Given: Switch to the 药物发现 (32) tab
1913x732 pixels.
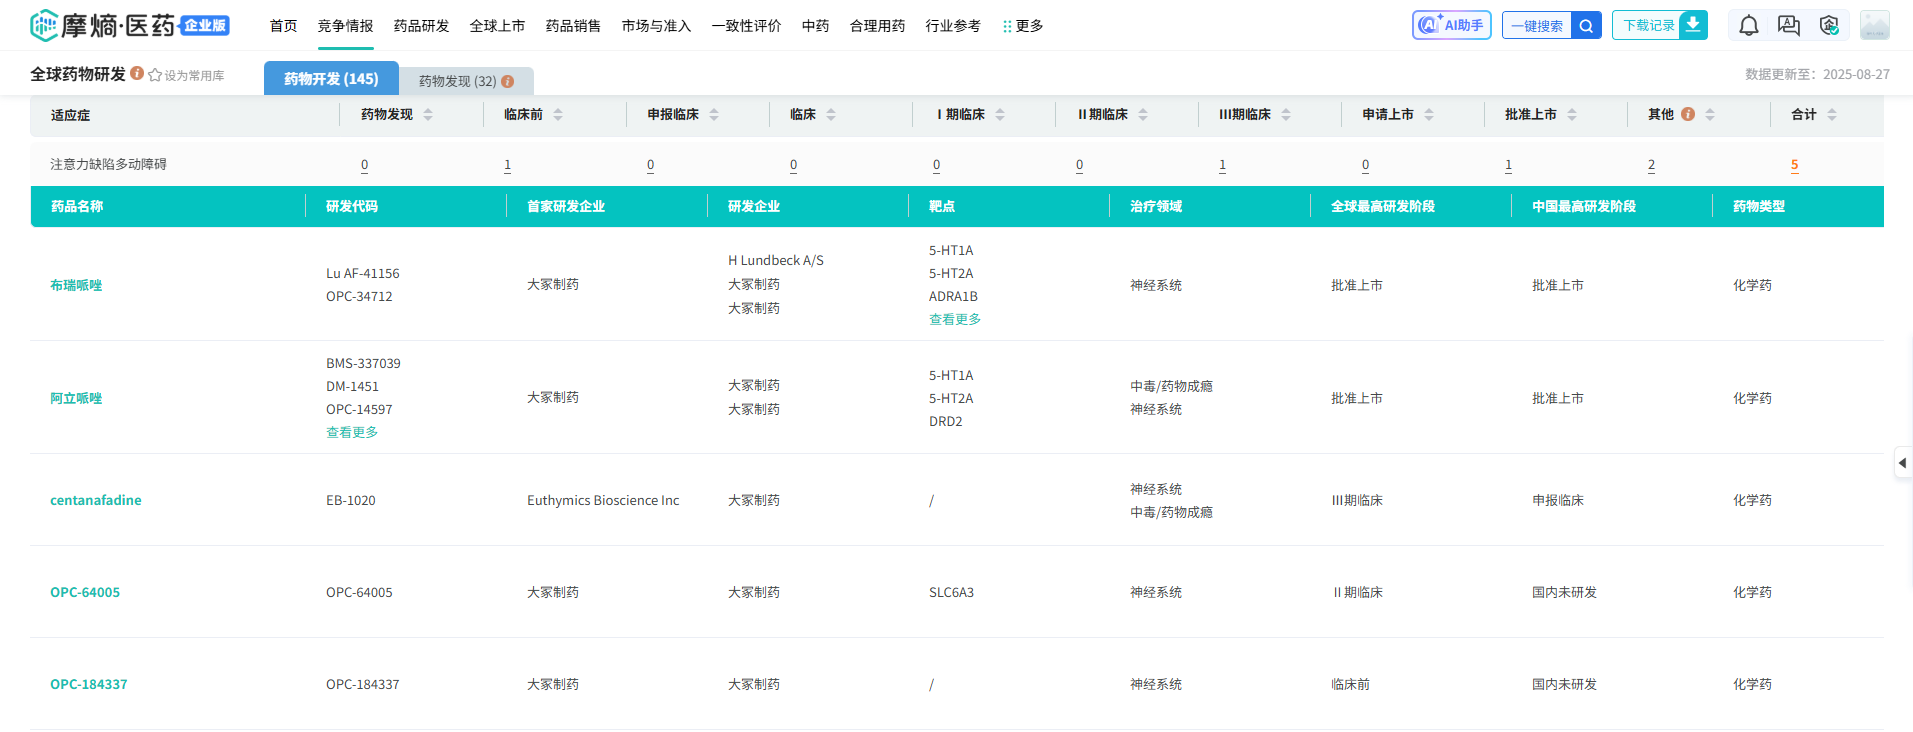Looking at the screenshot, I should coord(458,81).
